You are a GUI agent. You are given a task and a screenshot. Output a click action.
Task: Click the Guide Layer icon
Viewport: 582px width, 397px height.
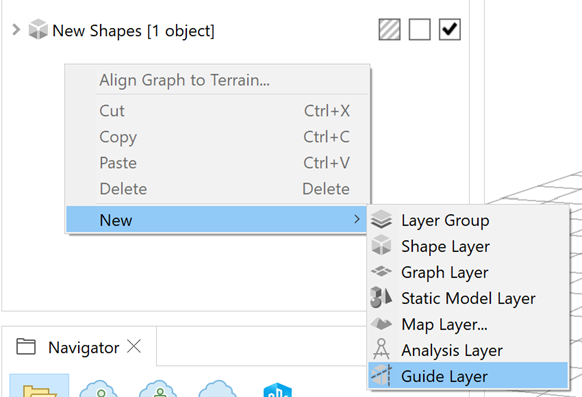click(381, 375)
